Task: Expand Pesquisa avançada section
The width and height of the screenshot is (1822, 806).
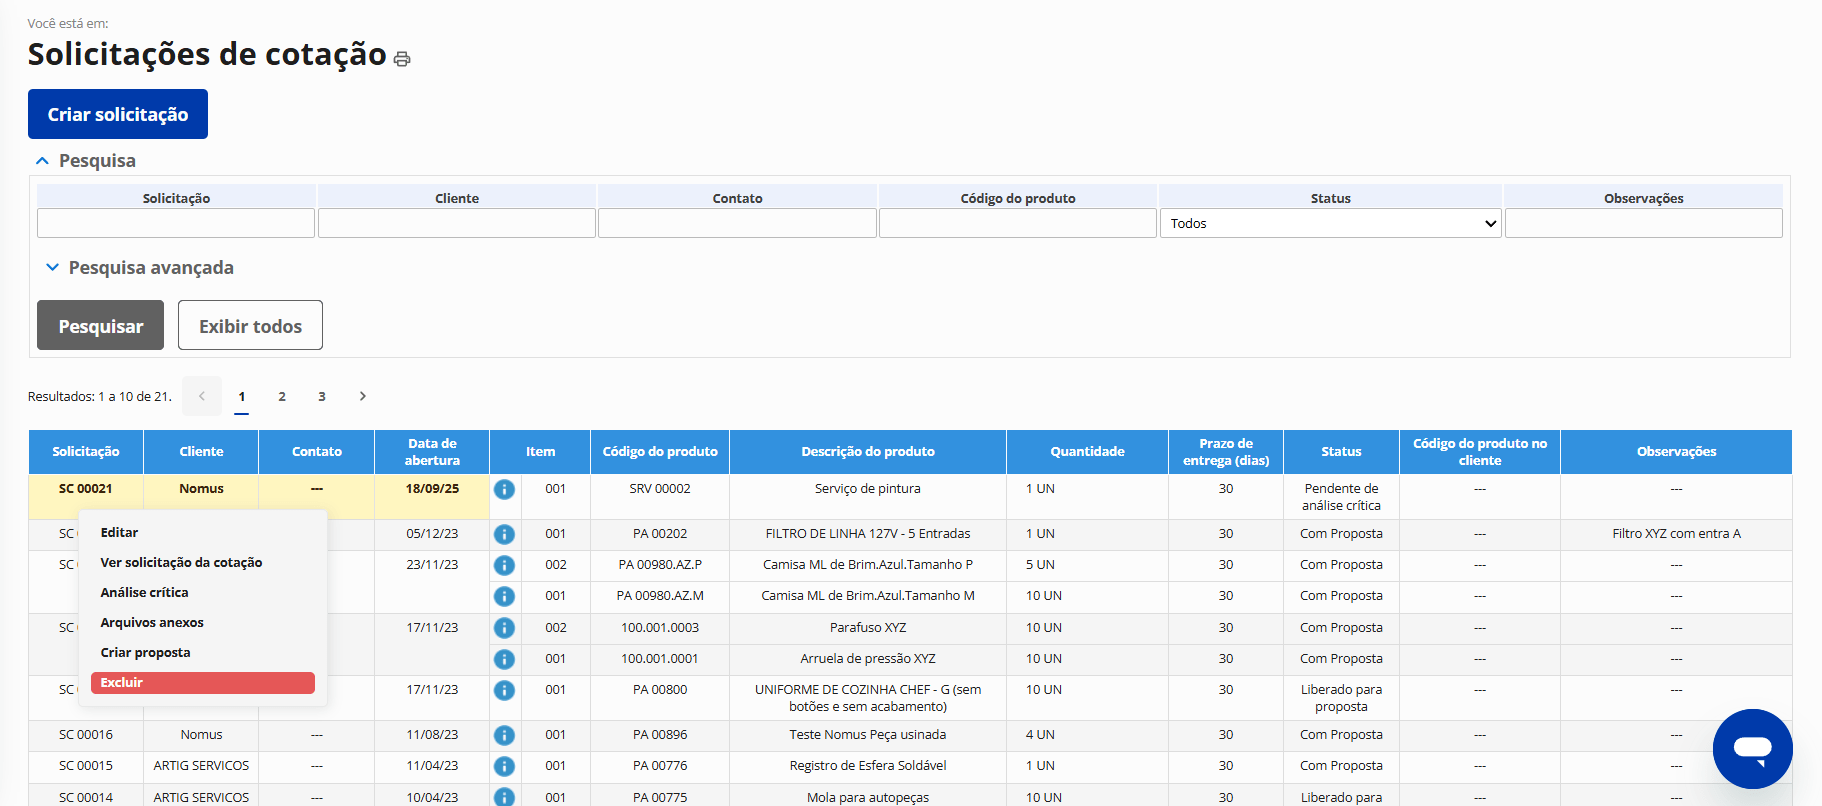Action: click(x=53, y=268)
